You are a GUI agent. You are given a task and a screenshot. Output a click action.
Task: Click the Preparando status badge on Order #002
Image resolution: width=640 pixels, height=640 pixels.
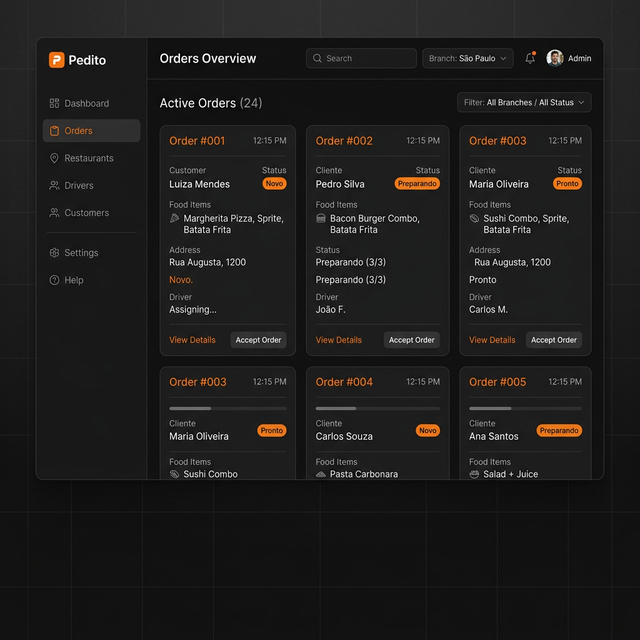[417, 184]
